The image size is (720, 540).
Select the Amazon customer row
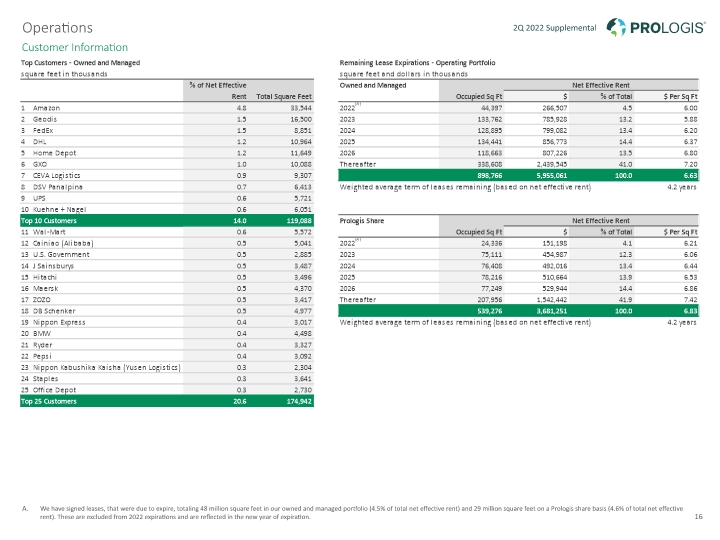click(167, 108)
